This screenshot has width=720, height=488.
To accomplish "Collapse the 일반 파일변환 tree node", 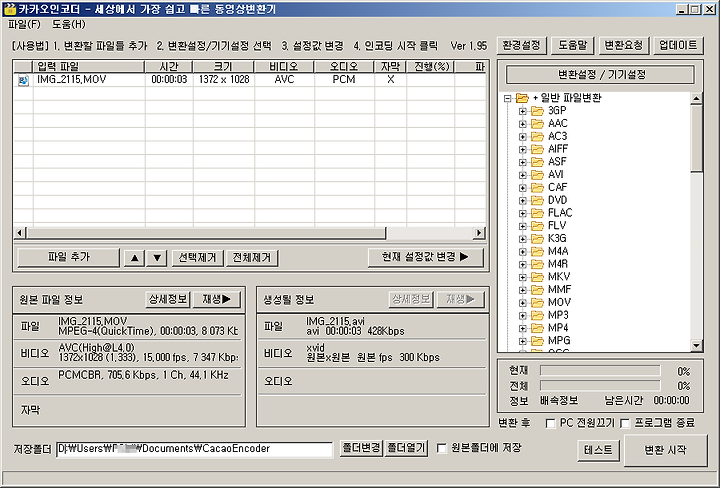I will click(x=507, y=98).
